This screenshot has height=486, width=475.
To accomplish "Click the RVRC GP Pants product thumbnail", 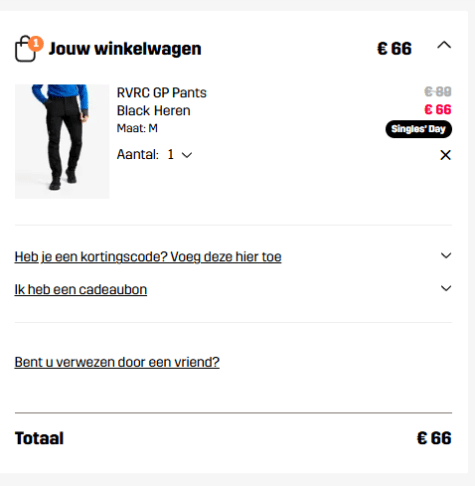I will tap(62, 142).
